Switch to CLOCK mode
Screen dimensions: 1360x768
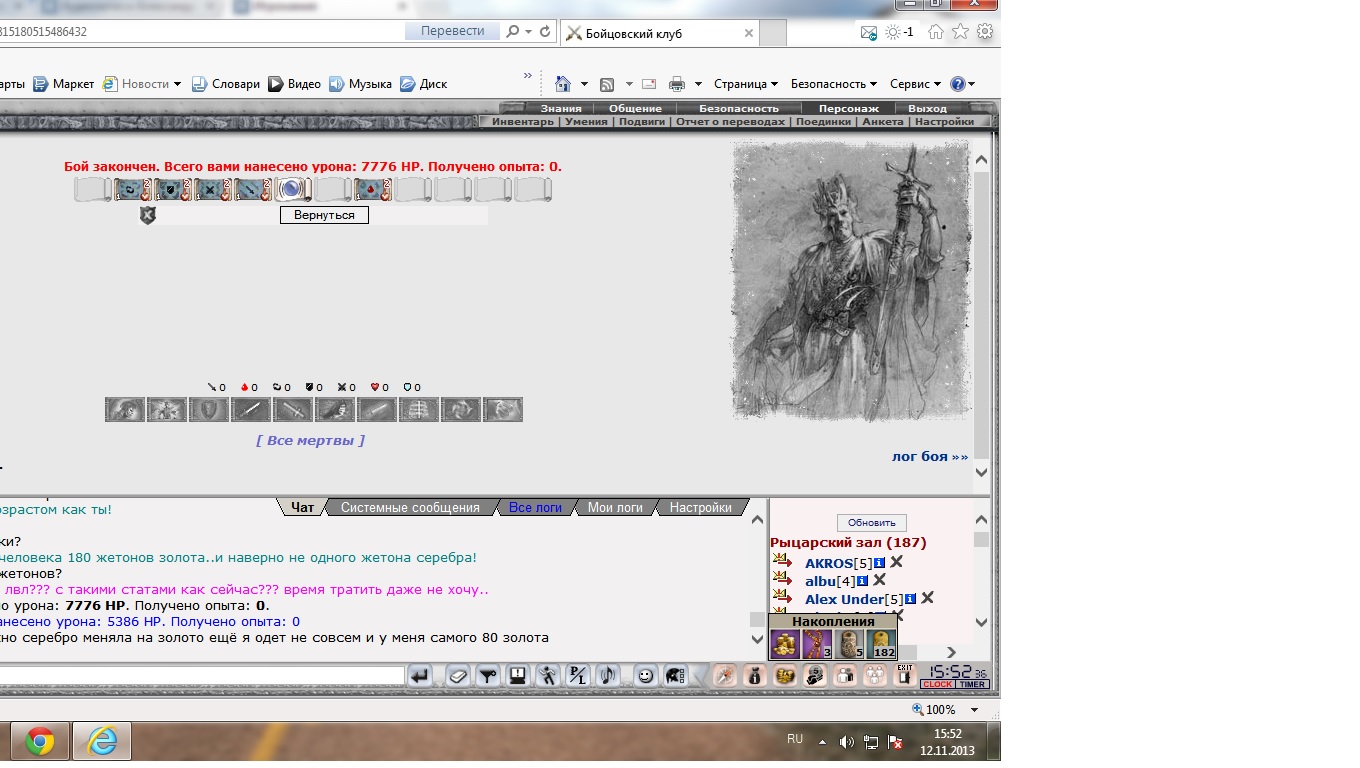coord(937,685)
